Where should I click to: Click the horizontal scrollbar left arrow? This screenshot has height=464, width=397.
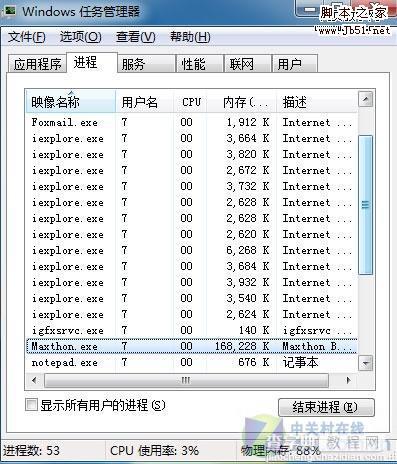[34, 380]
